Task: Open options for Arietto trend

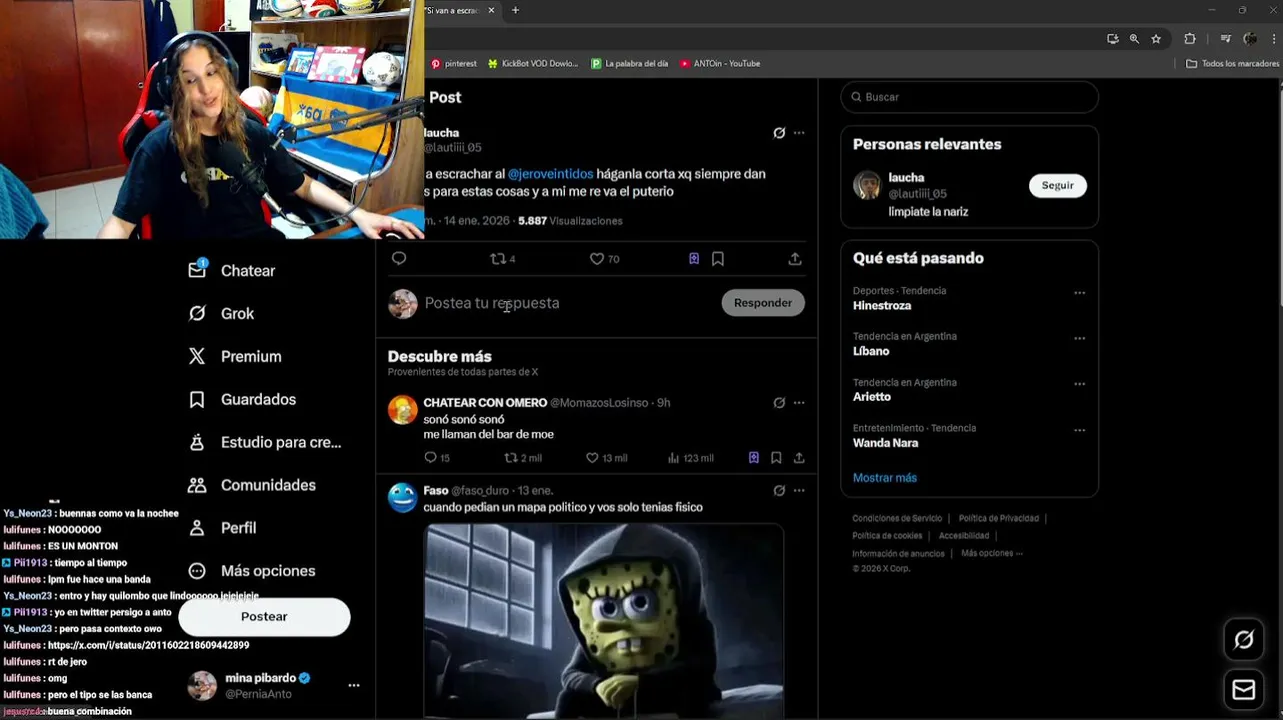Action: (x=1079, y=384)
